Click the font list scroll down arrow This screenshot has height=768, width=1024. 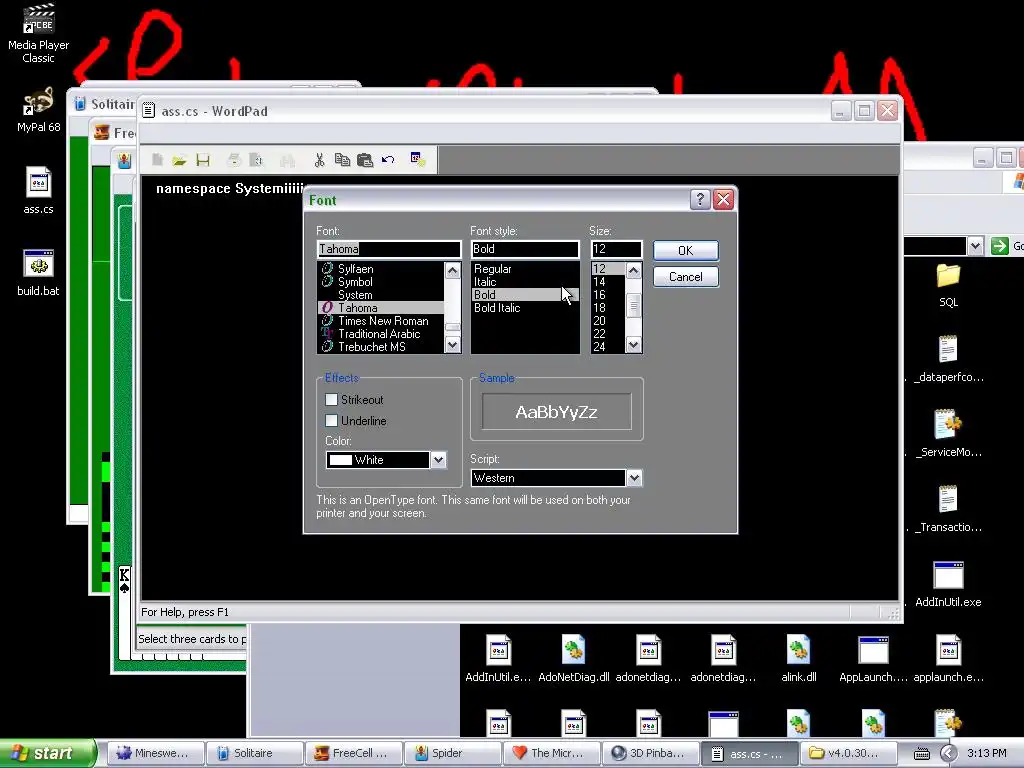point(452,344)
